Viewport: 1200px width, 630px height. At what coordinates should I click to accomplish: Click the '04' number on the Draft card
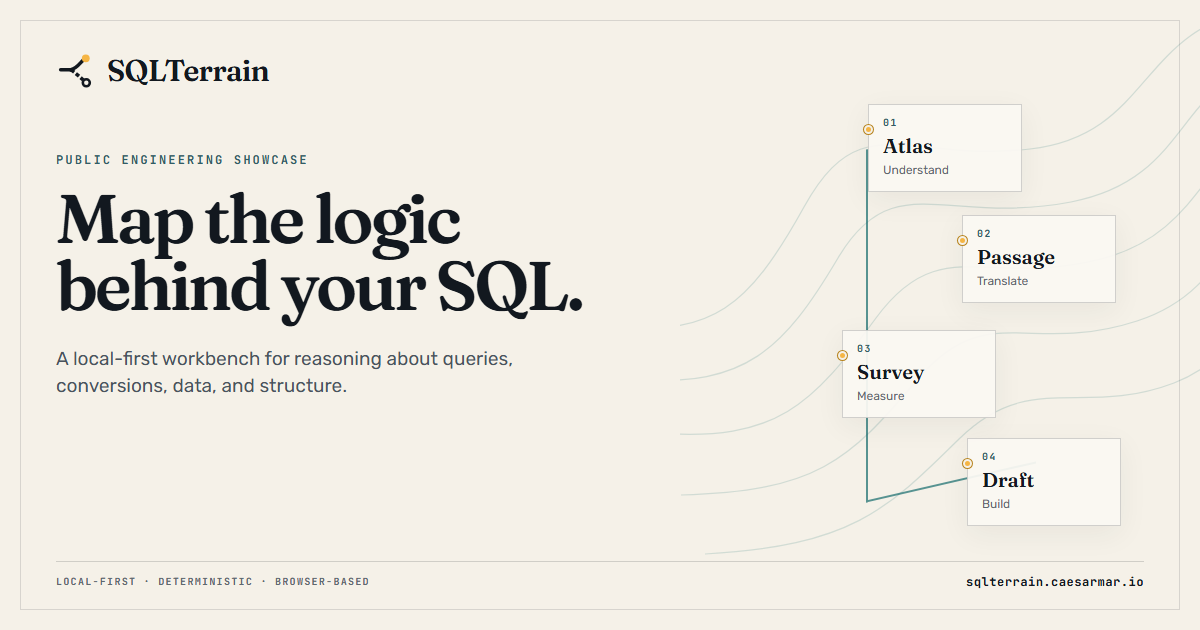989,457
